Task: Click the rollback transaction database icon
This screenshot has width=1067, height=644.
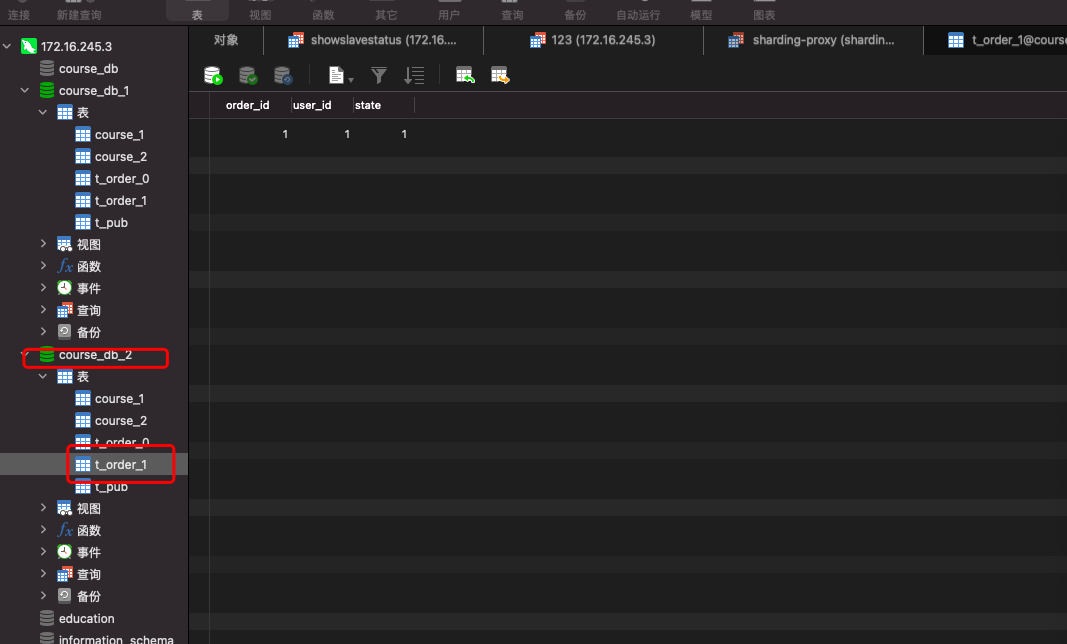Action: click(283, 76)
